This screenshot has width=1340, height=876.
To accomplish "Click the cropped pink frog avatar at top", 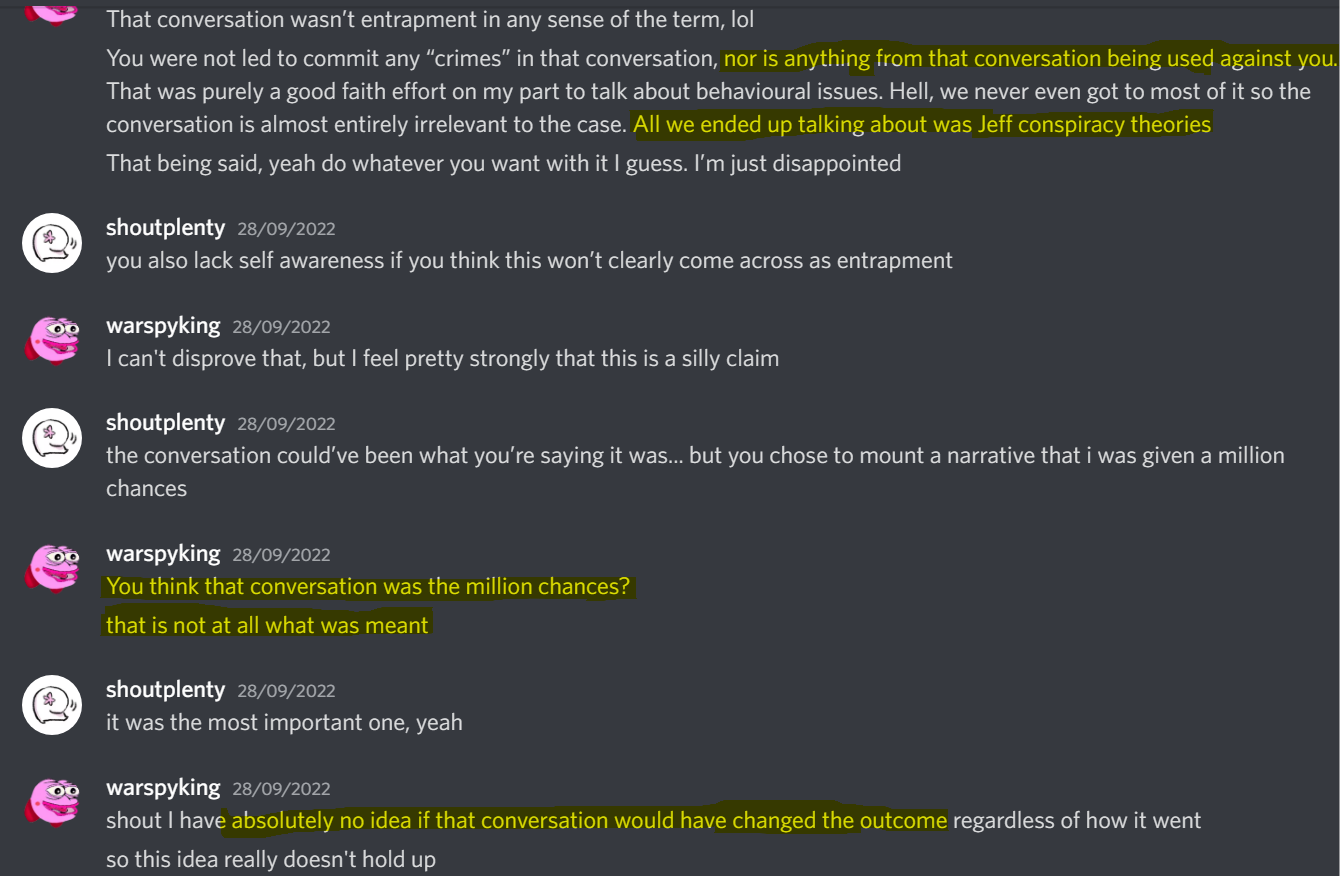I will pos(51,10).
